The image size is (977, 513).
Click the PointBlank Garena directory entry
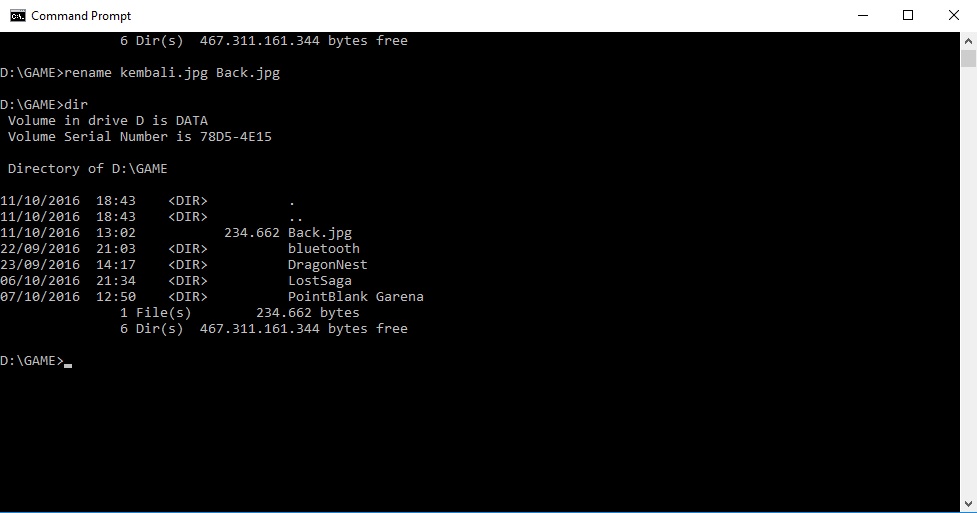click(356, 297)
